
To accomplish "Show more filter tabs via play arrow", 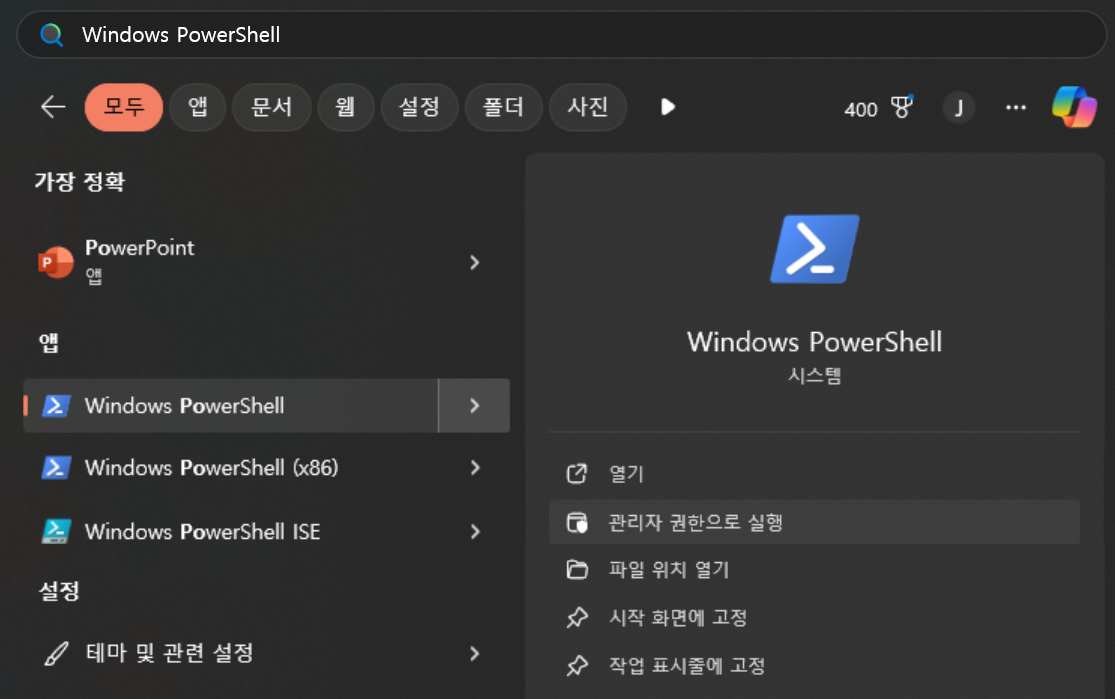I will pos(667,107).
